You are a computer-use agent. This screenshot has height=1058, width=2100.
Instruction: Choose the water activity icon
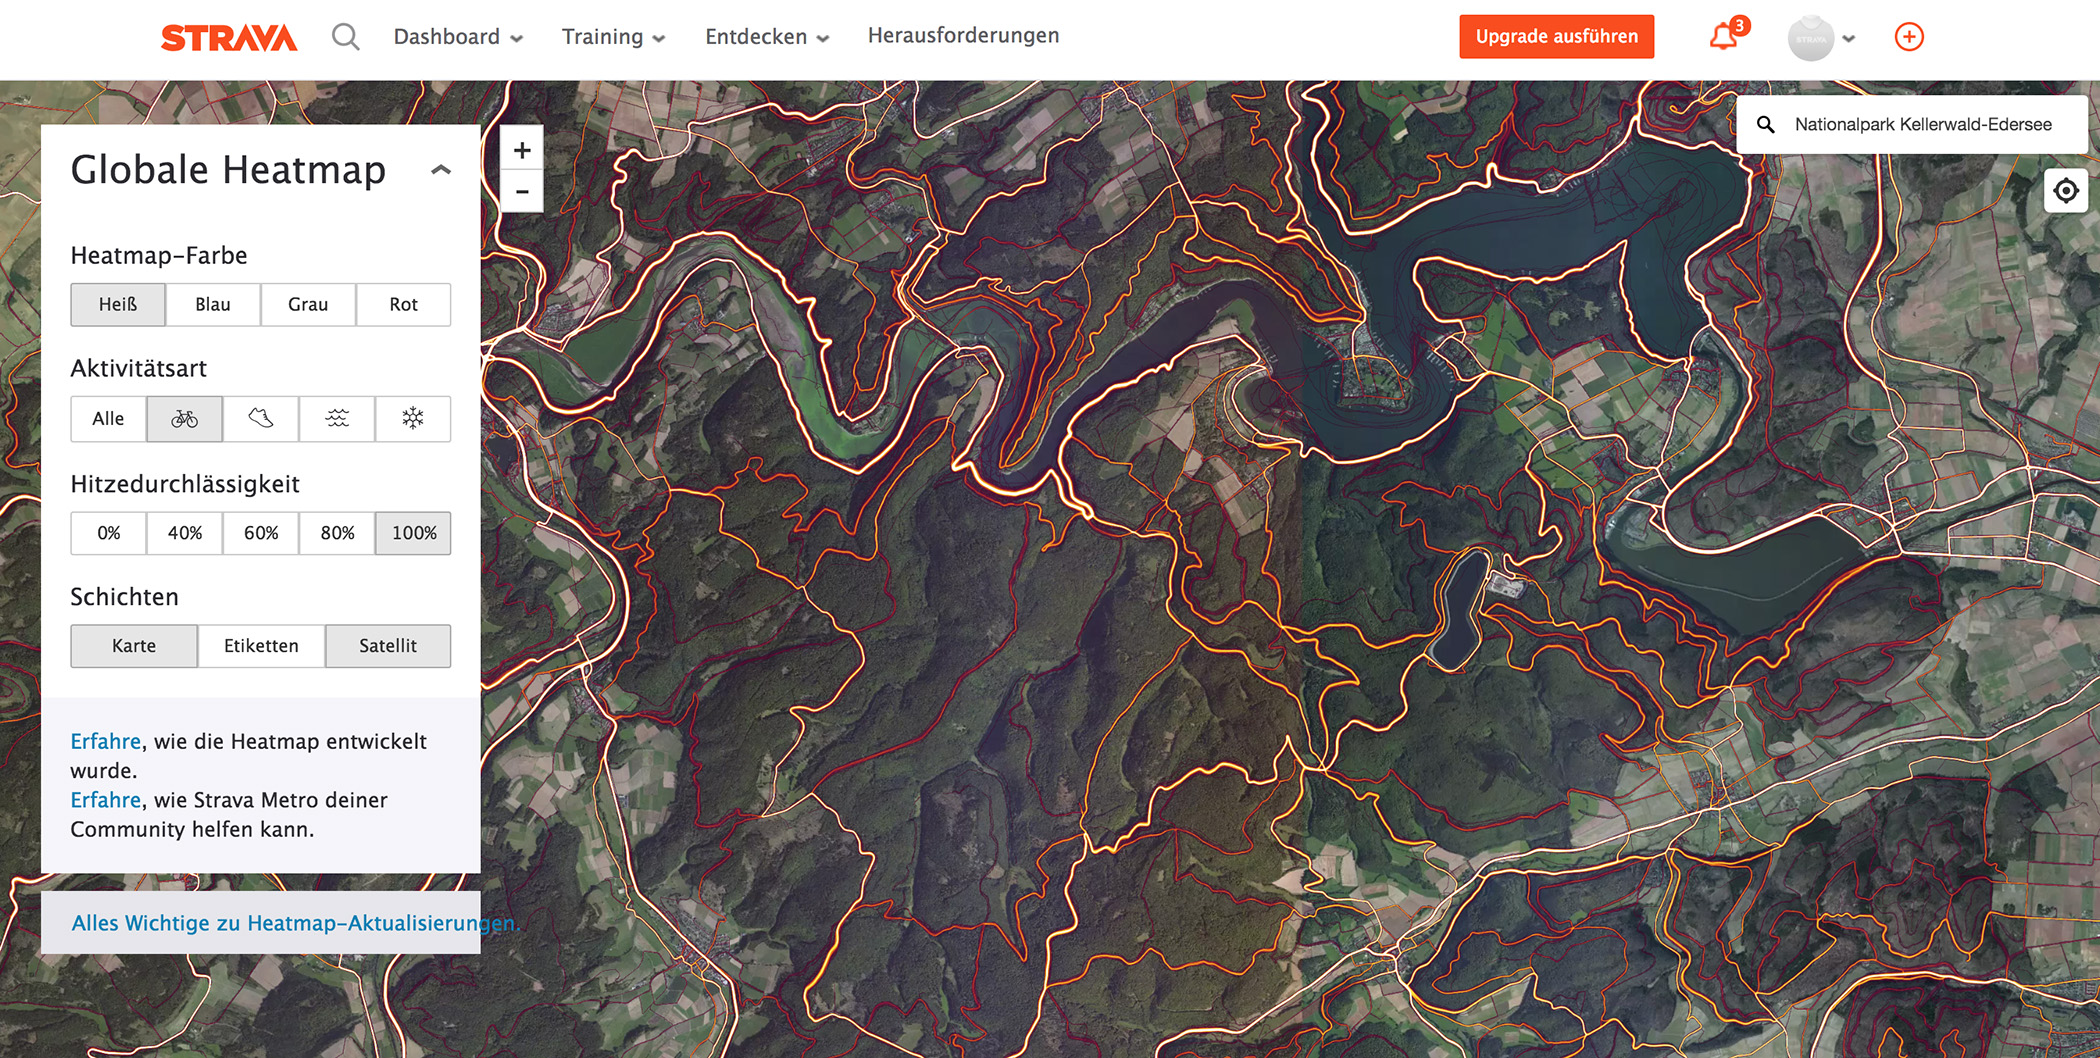(337, 419)
